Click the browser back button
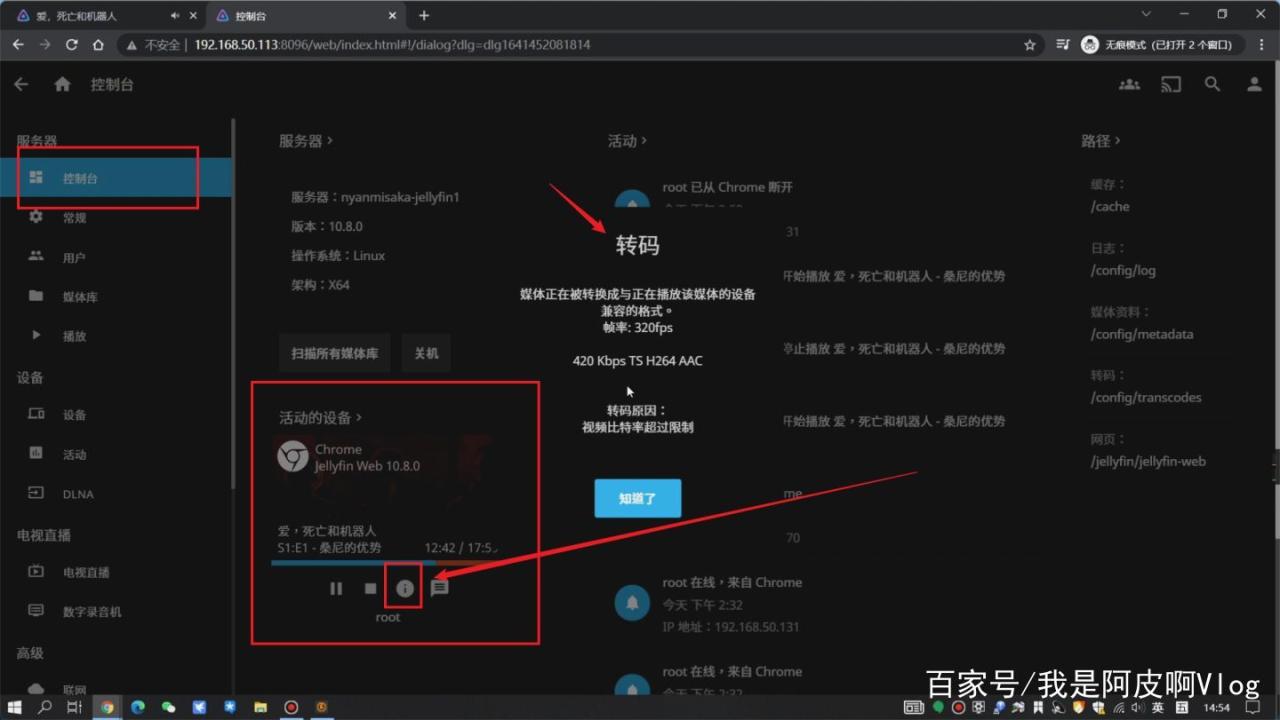The height and width of the screenshot is (720, 1280). point(18,45)
